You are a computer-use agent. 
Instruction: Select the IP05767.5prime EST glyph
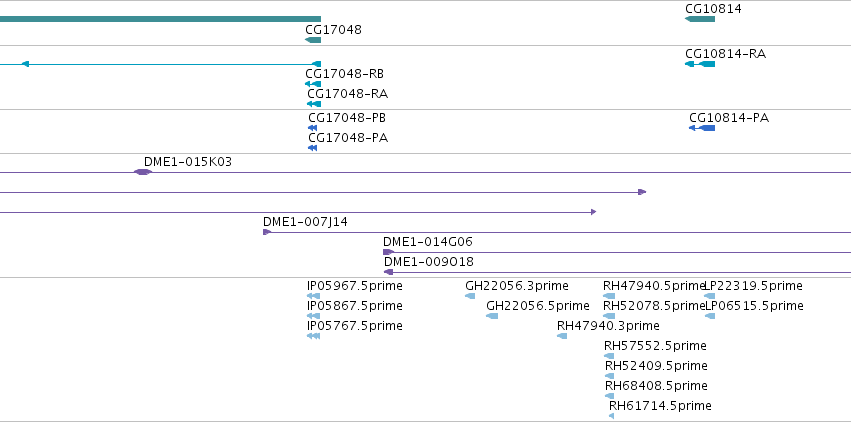[x=314, y=336]
